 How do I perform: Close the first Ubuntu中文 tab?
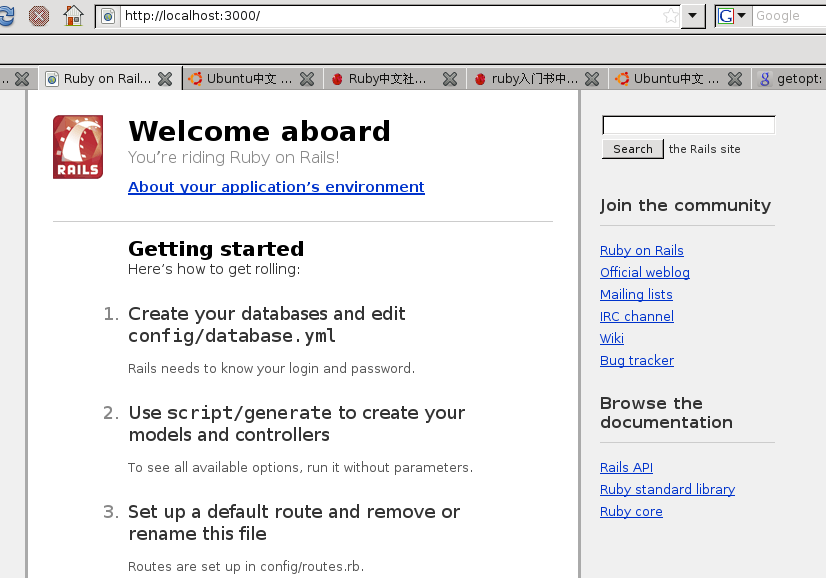pos(307,79)
